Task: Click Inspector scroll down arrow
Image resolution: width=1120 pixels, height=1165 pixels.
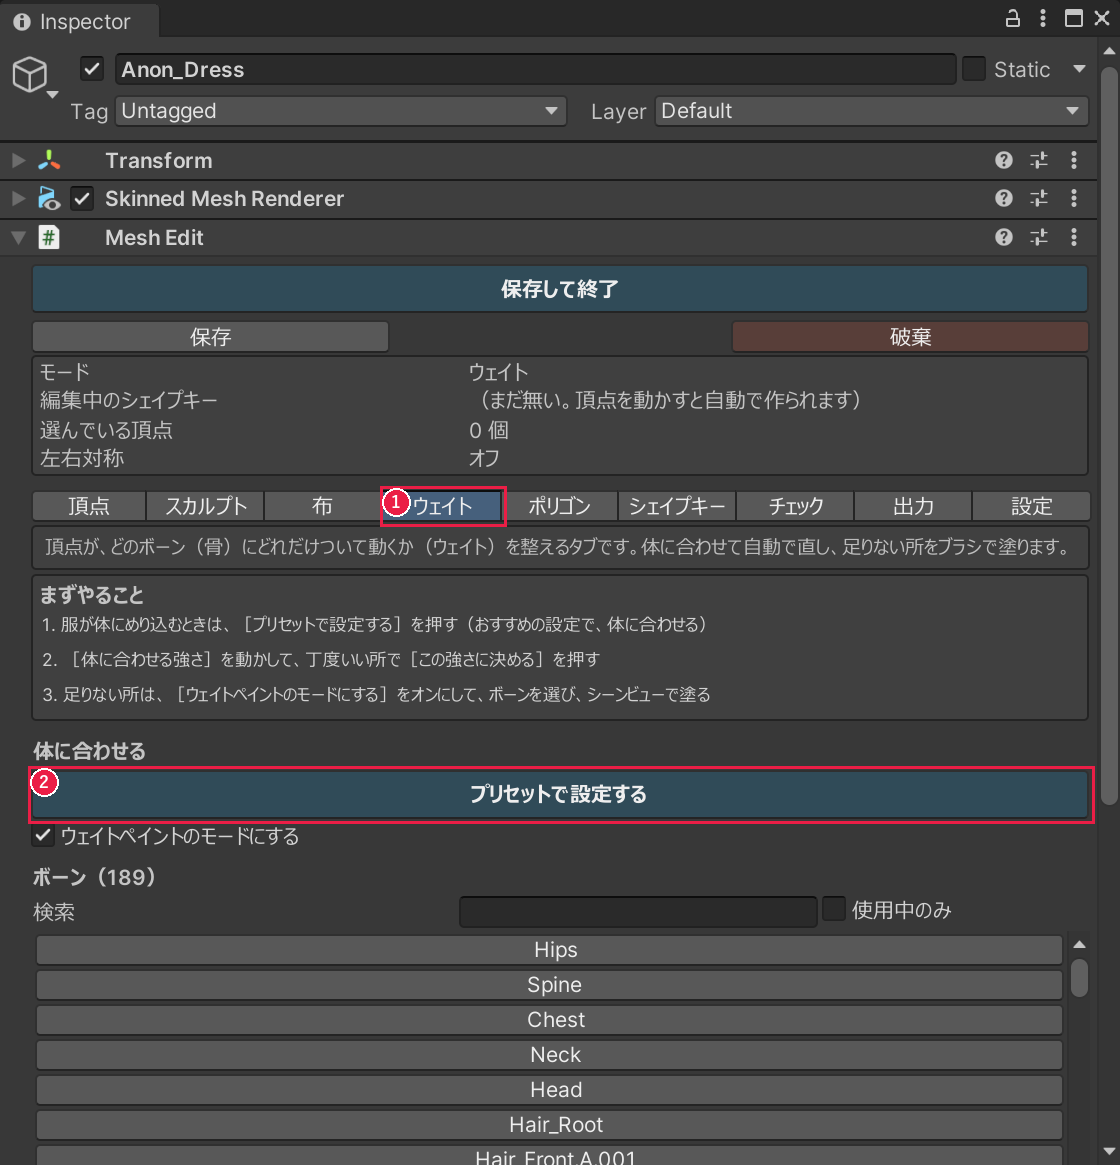Action: coord(1109,1150)
